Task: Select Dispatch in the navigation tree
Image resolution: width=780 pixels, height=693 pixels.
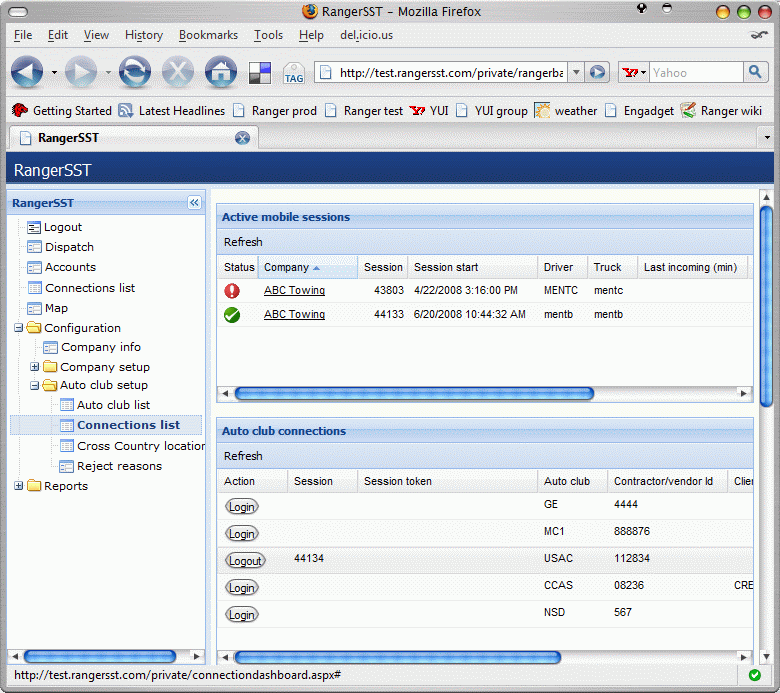Action: (69, 247)
